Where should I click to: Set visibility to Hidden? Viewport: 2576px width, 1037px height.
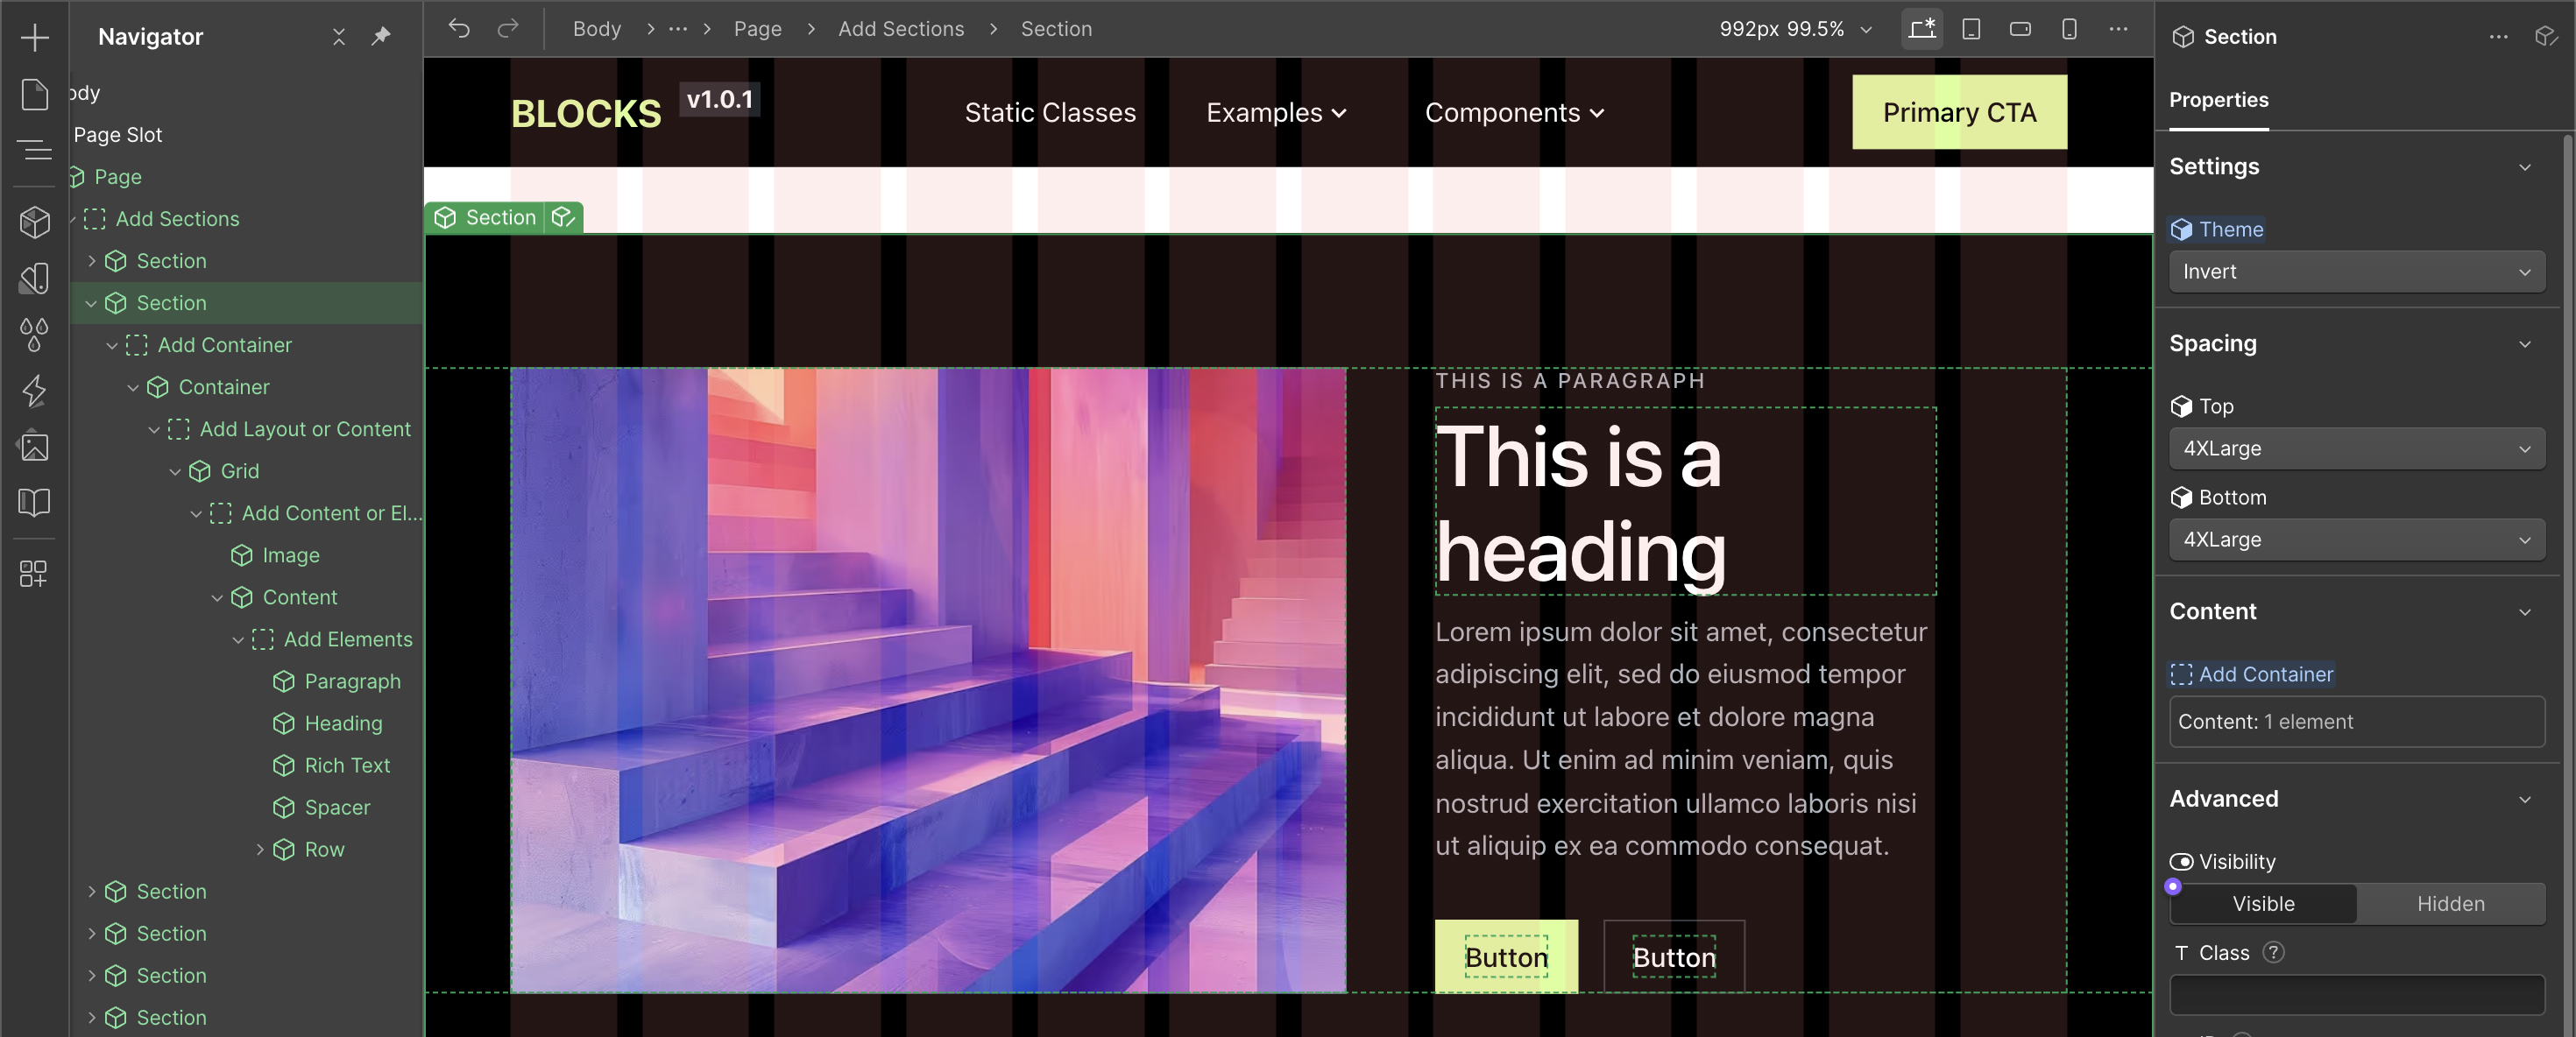tap(2450, 903)
